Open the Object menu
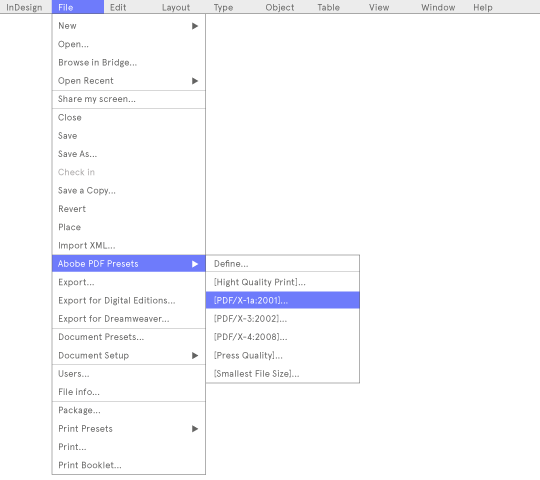The width and height of the screenshot is (540, 480). [x=280, y=7]
